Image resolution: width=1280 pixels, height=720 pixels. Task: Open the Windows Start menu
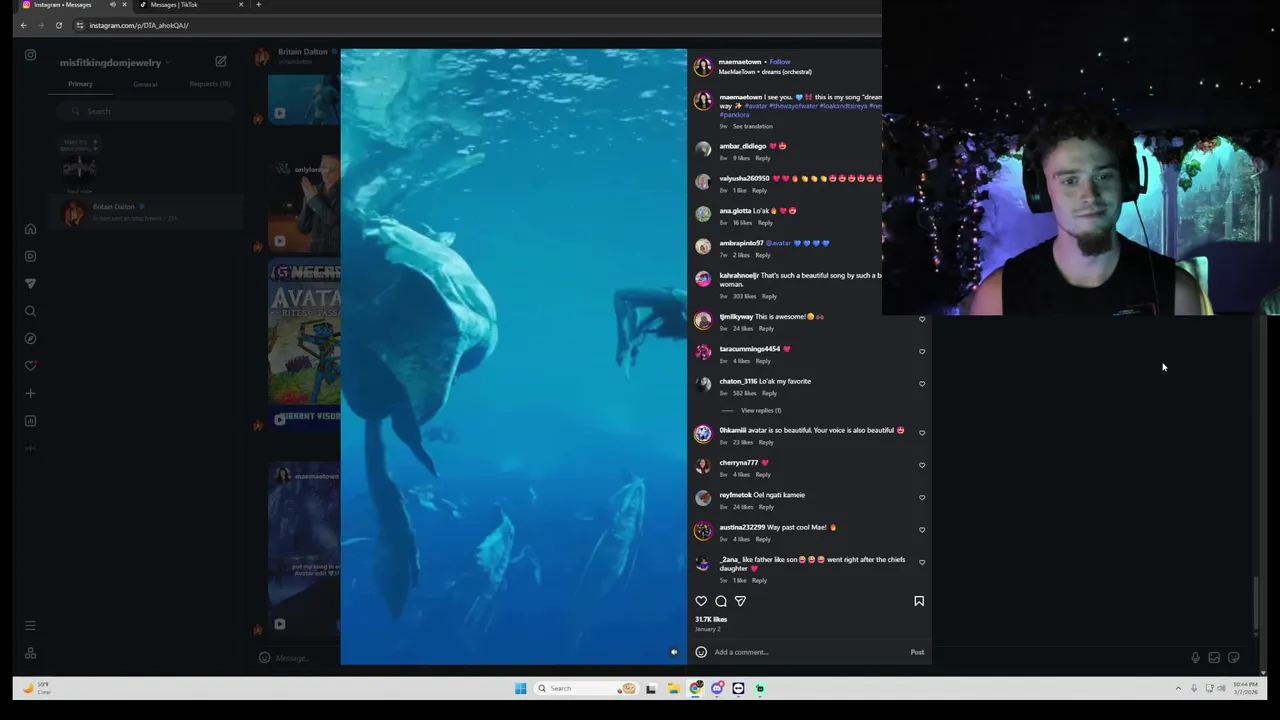click(520, 688)
